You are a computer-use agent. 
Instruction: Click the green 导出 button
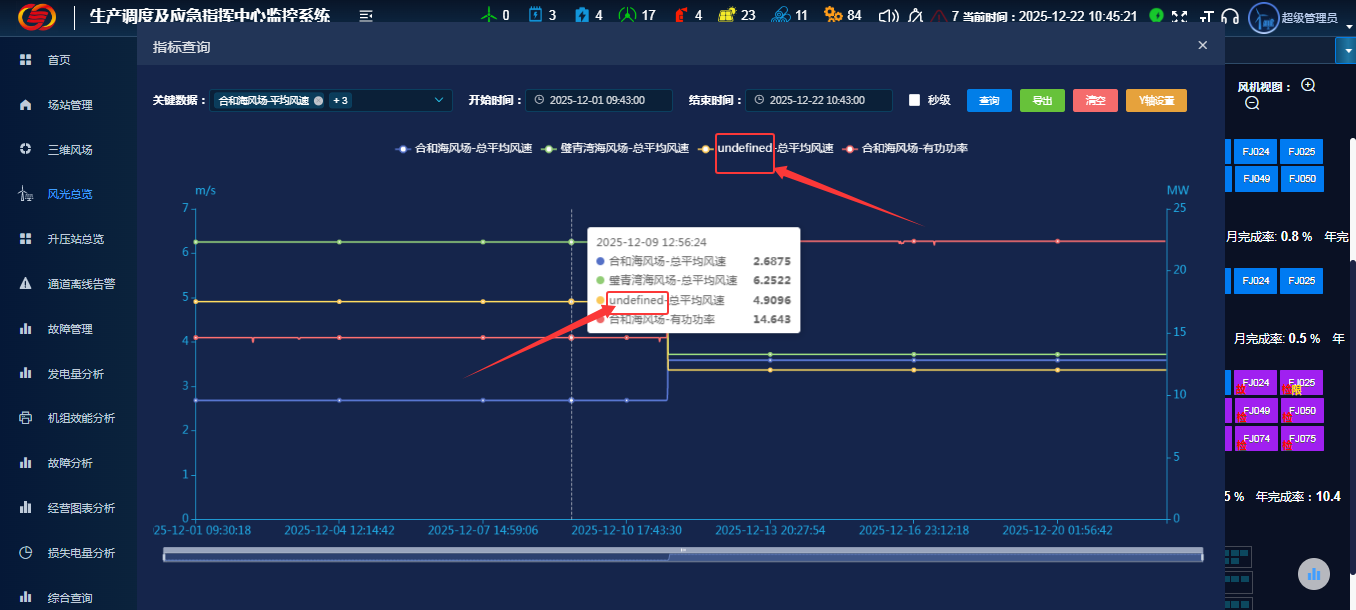pos(1042,100)
